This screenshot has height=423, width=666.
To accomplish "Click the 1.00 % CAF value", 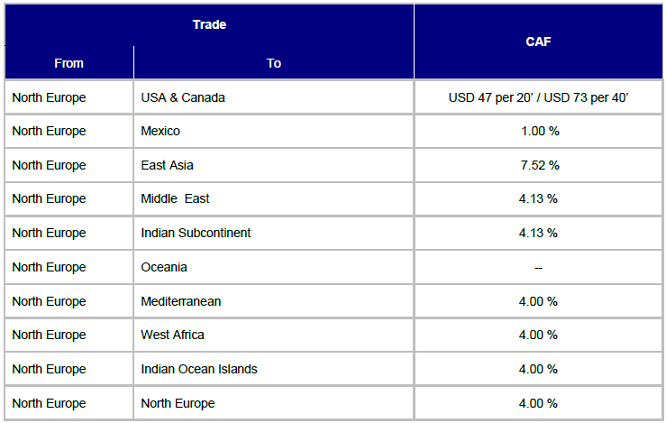I will 538,131.
